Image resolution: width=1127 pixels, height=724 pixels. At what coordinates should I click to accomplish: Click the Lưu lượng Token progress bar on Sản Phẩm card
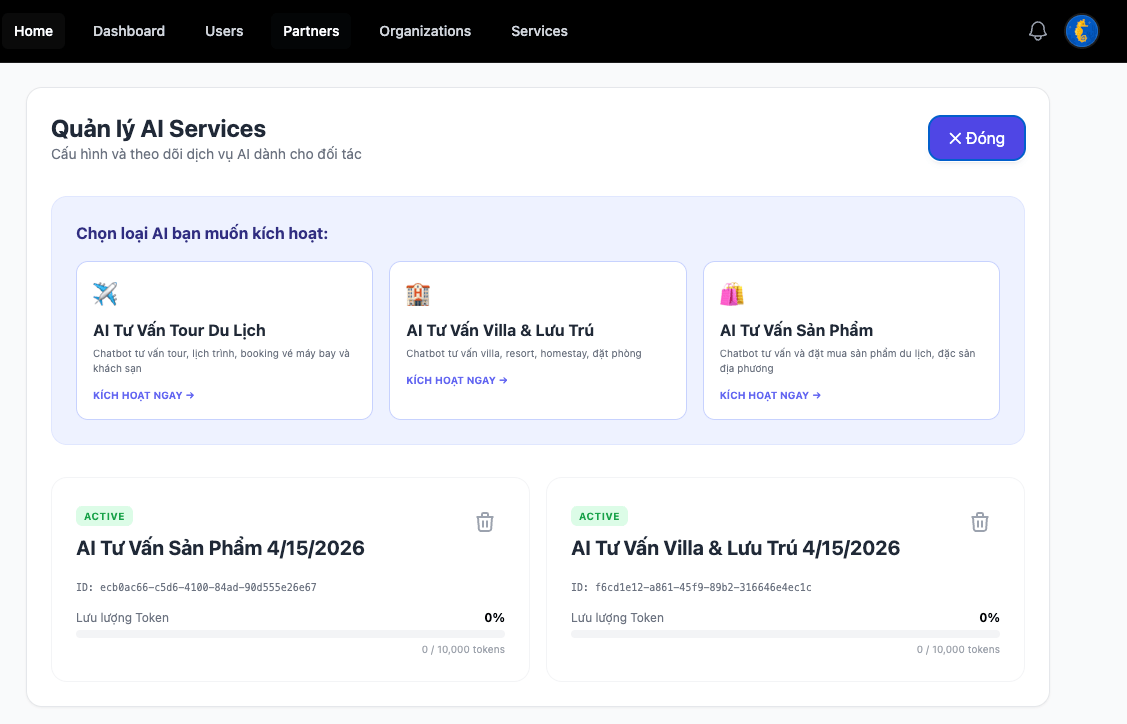tap(290, 634)
